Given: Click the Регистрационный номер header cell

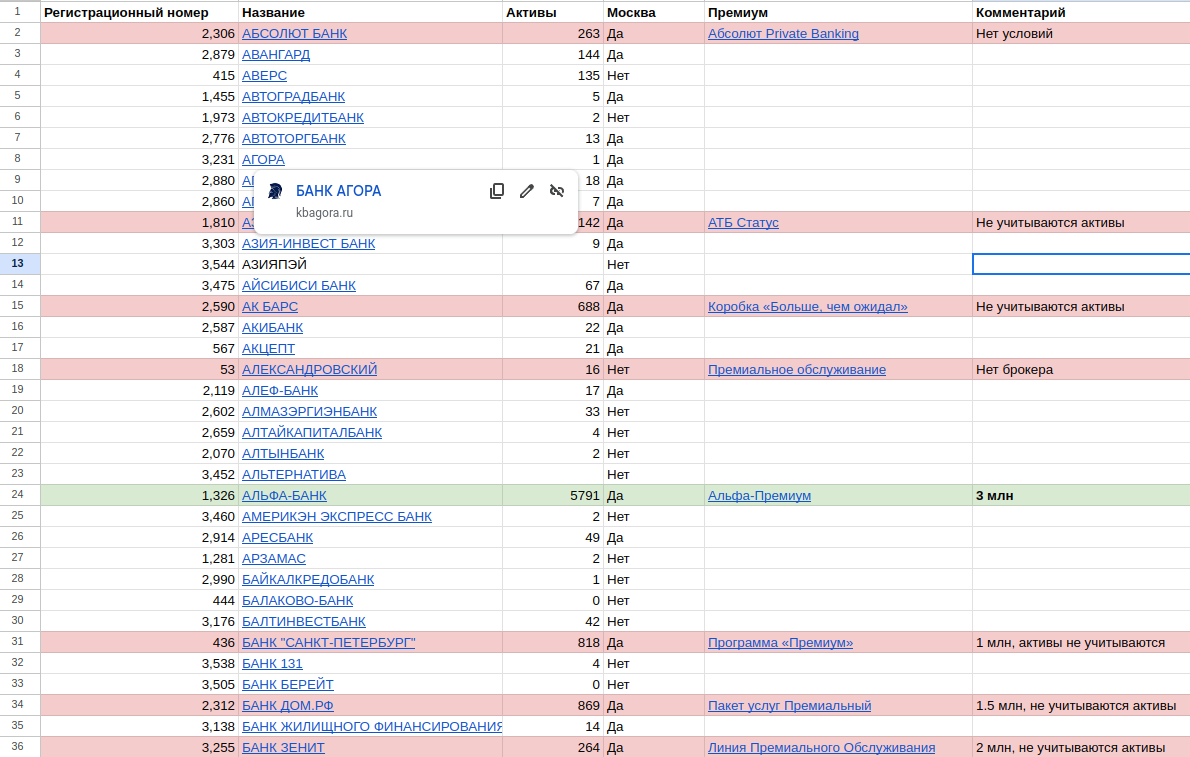Looking at the screenshot, I should 139,12.
